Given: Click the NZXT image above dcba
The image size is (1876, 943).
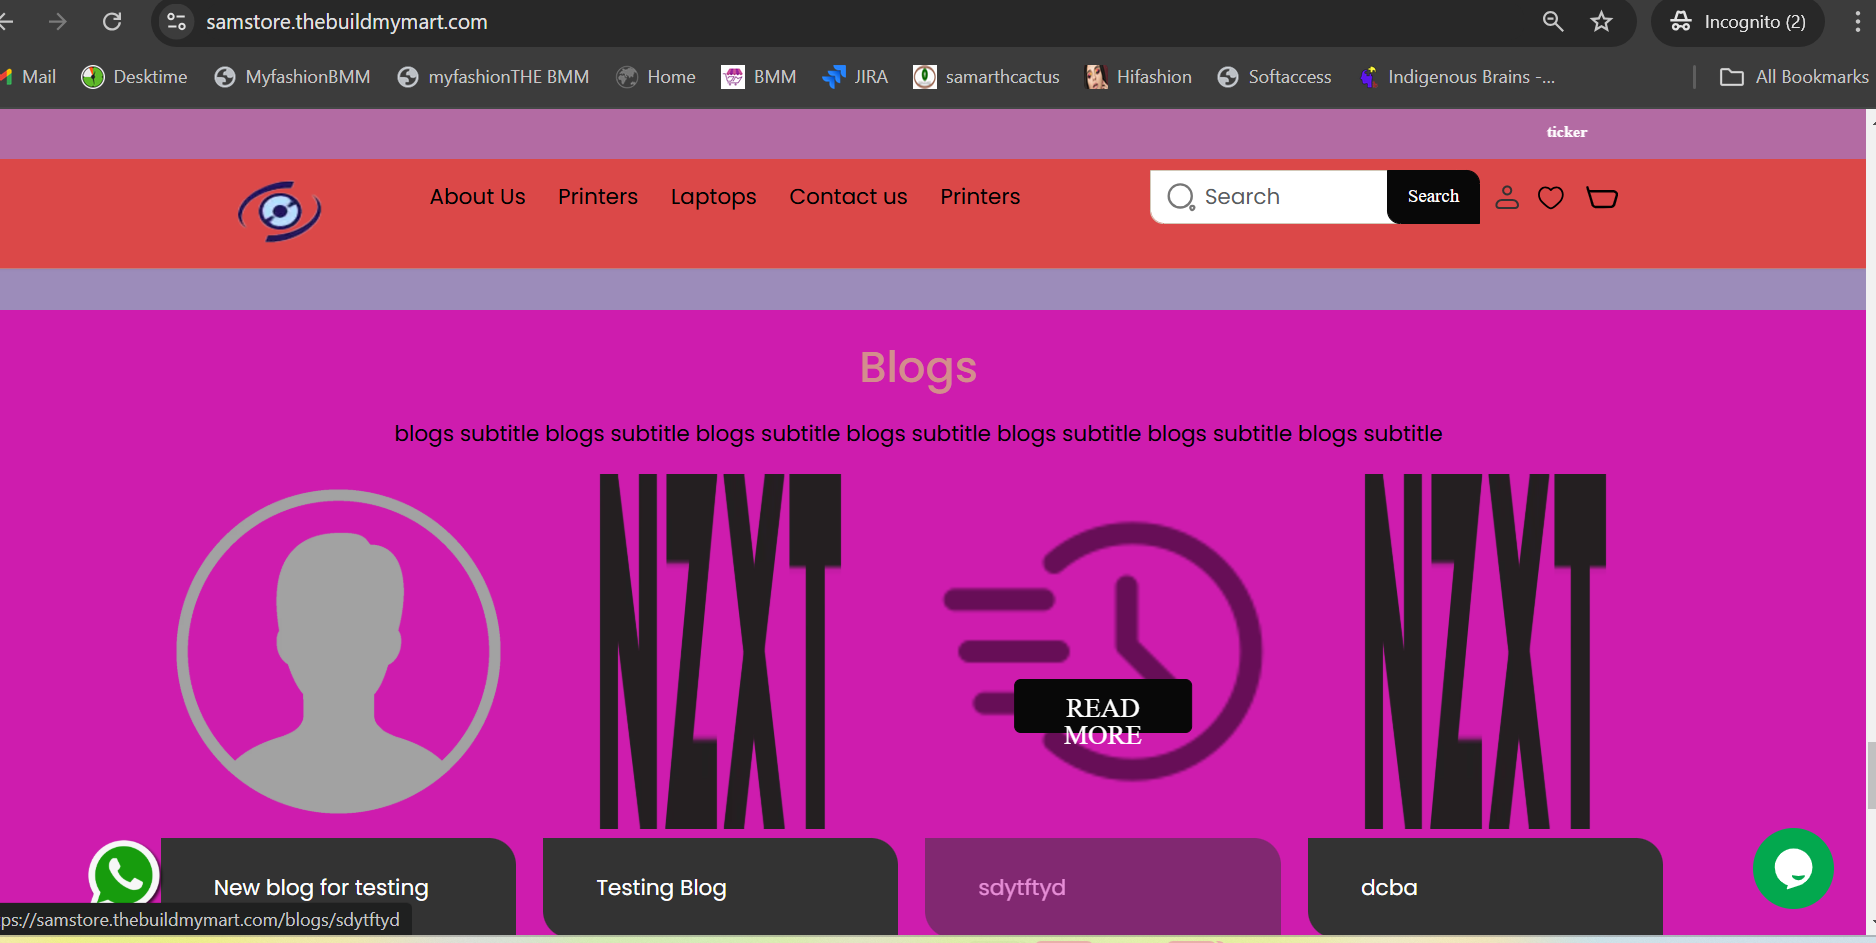Looking at the screenshot, I should pyautogui.click(x=1485, y=651).
